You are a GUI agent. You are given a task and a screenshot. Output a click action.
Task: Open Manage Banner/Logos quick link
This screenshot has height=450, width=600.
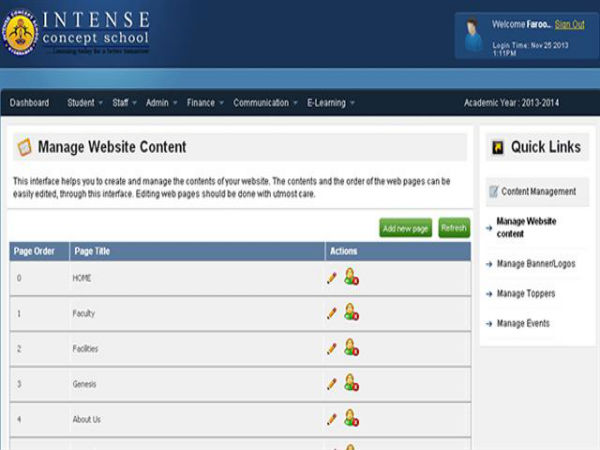pyautogui.click(x=536, y=264)
